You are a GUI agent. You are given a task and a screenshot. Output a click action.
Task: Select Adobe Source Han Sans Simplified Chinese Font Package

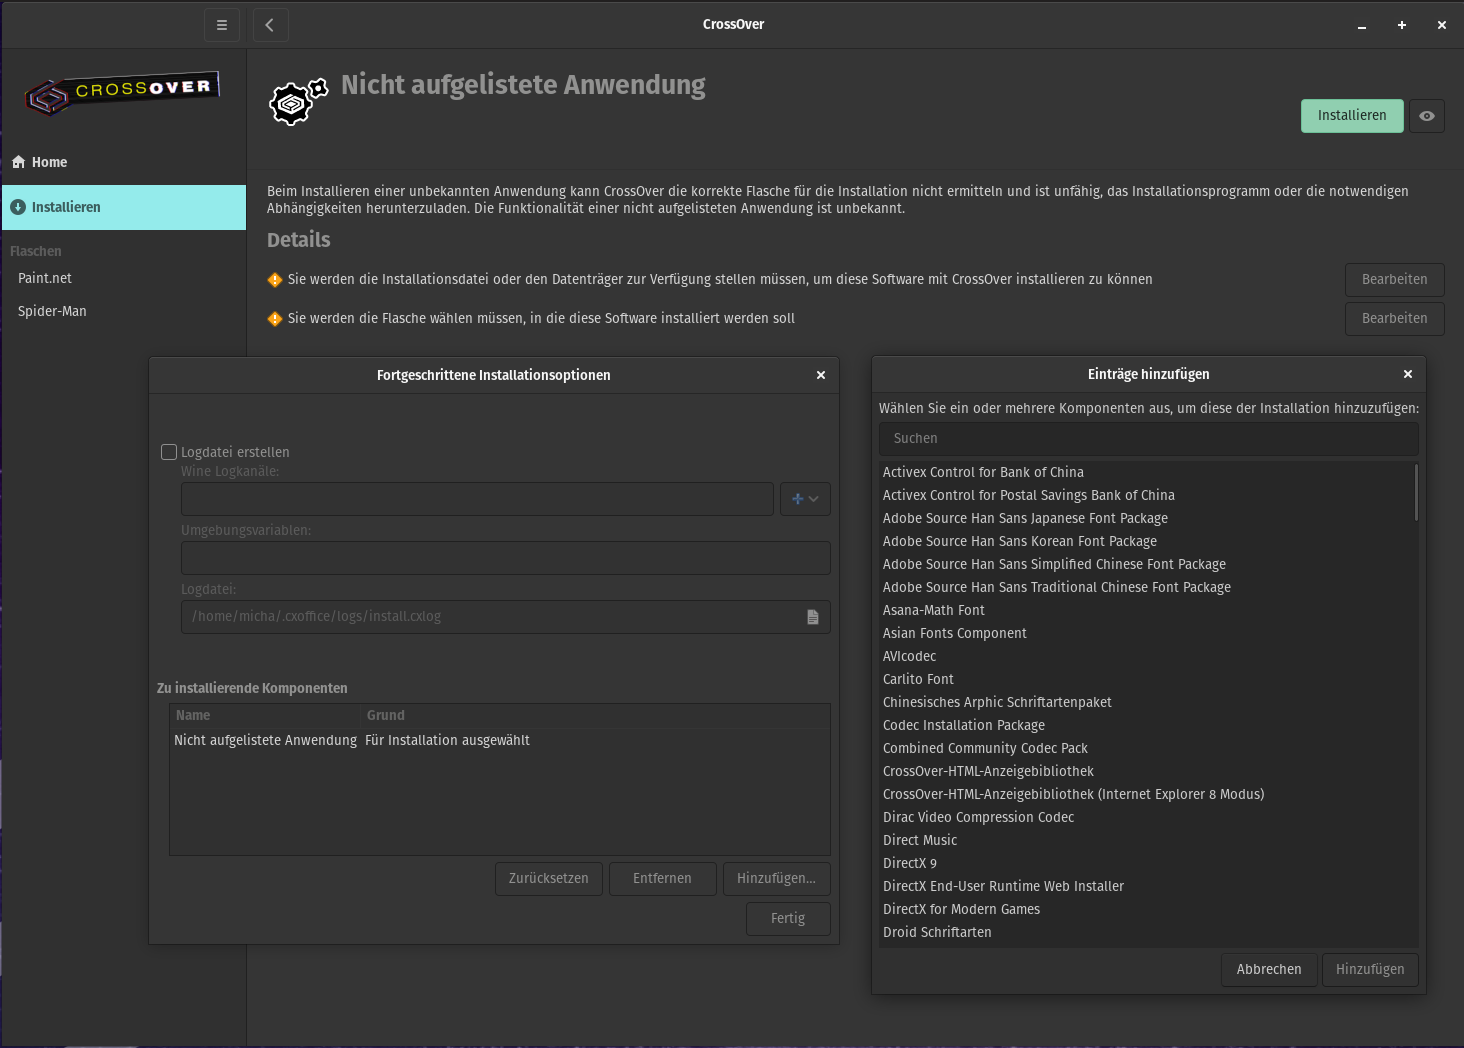[x=1146, y=565]
